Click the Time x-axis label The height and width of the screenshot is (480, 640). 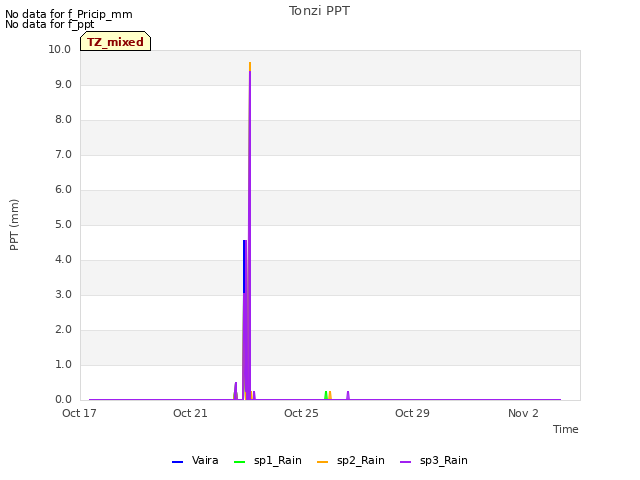(x=566, y=429)
